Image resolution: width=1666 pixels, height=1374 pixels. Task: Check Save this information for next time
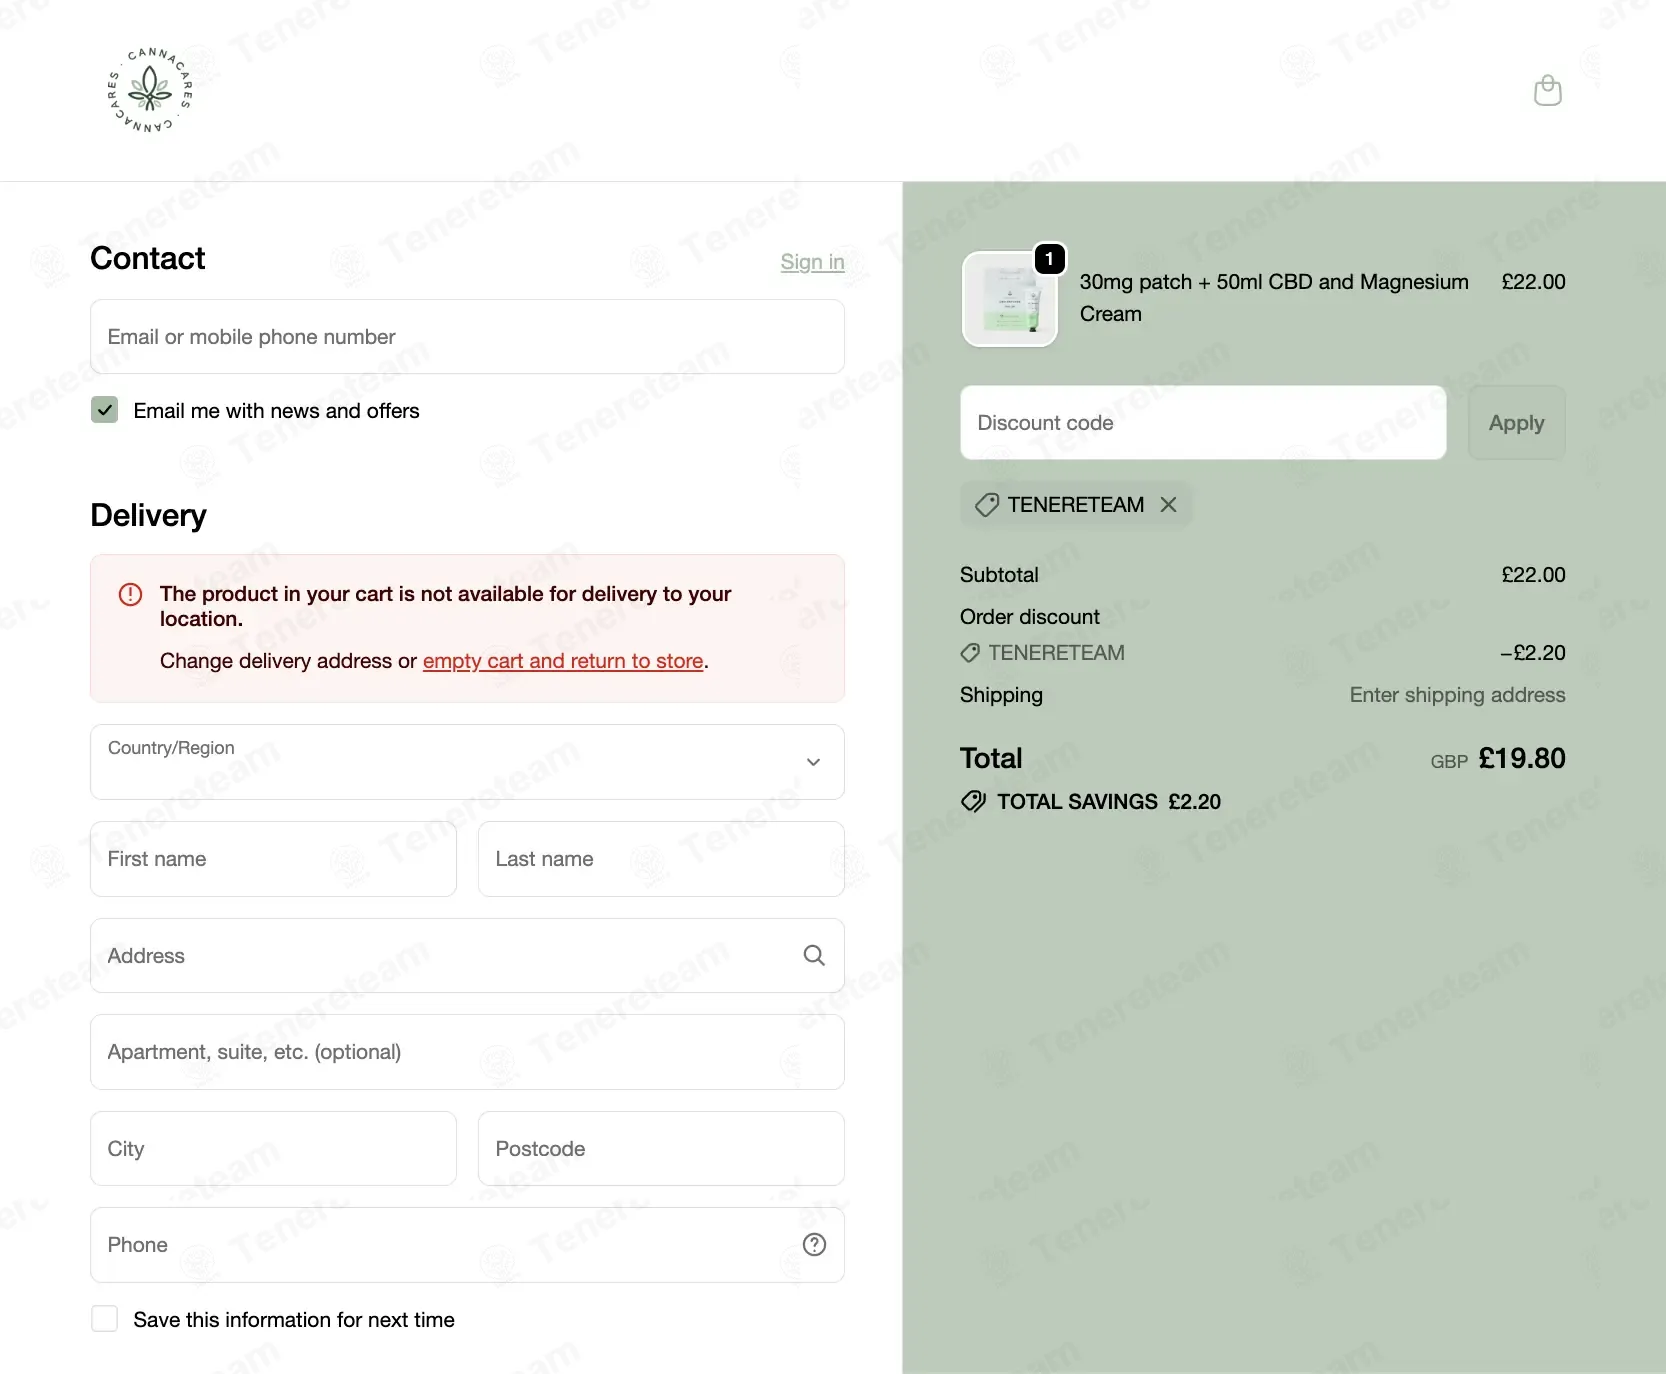click(x=105, y=1319)
